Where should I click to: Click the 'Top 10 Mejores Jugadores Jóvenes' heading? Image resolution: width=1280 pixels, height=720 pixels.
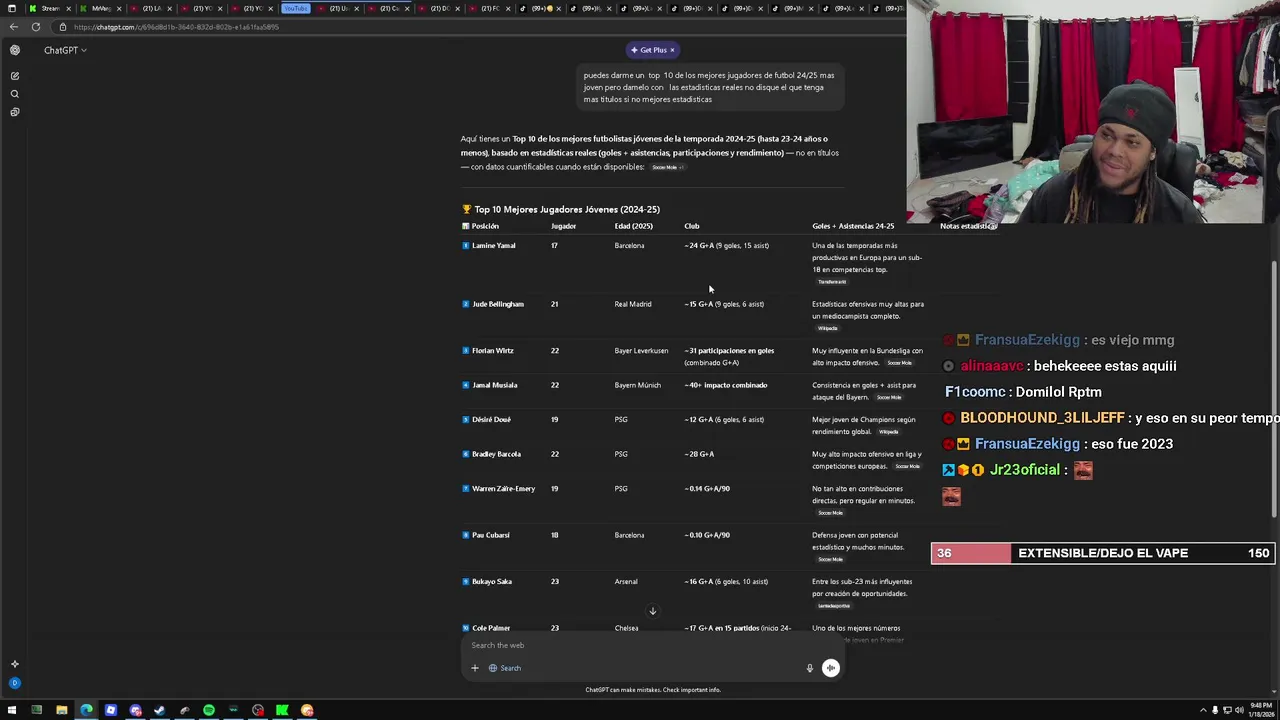(x=567, y=210)
